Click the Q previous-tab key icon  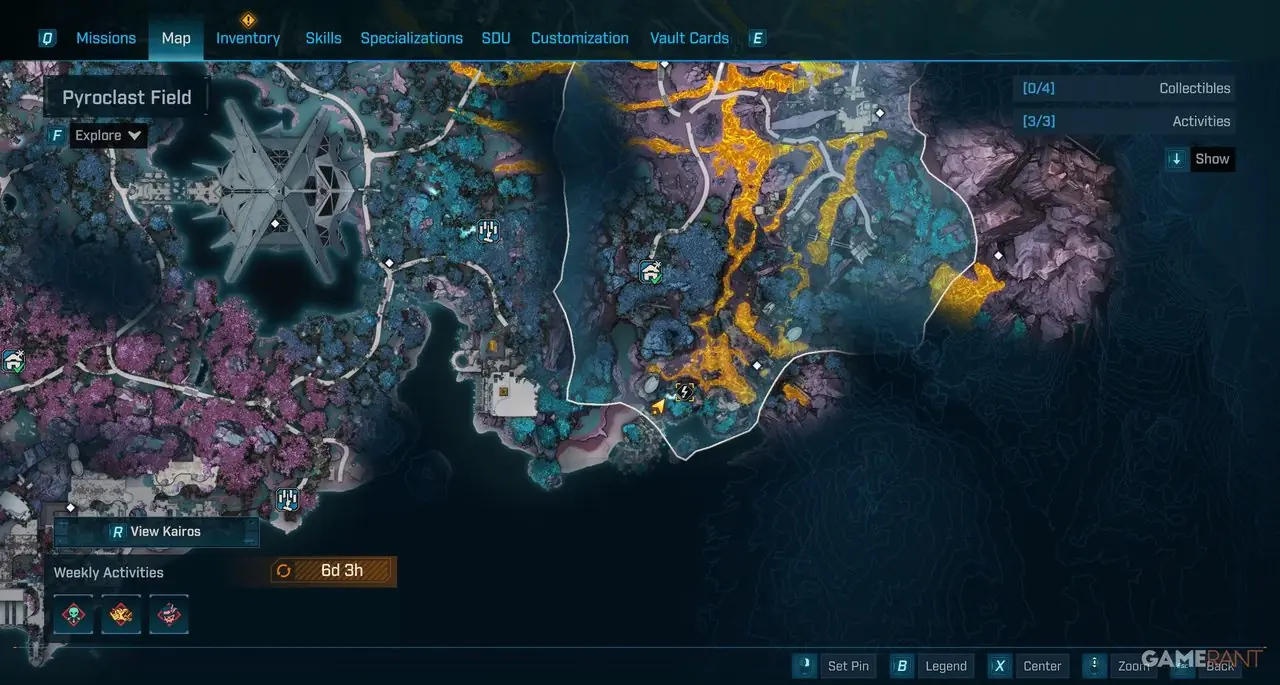click(x=47, y=38)
